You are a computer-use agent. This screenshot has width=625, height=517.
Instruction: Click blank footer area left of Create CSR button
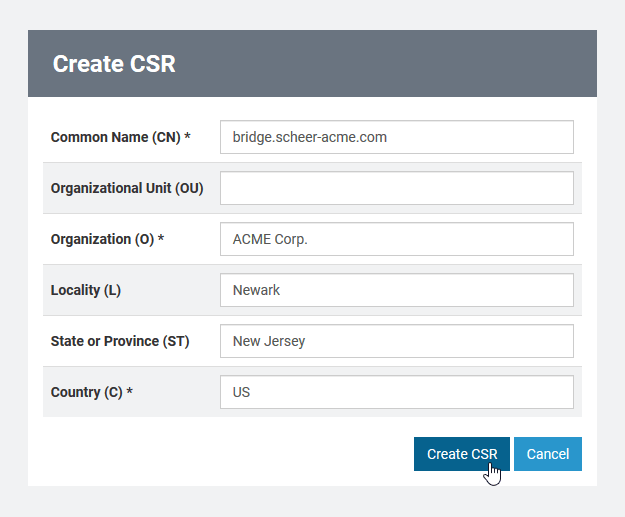point(220,454)
